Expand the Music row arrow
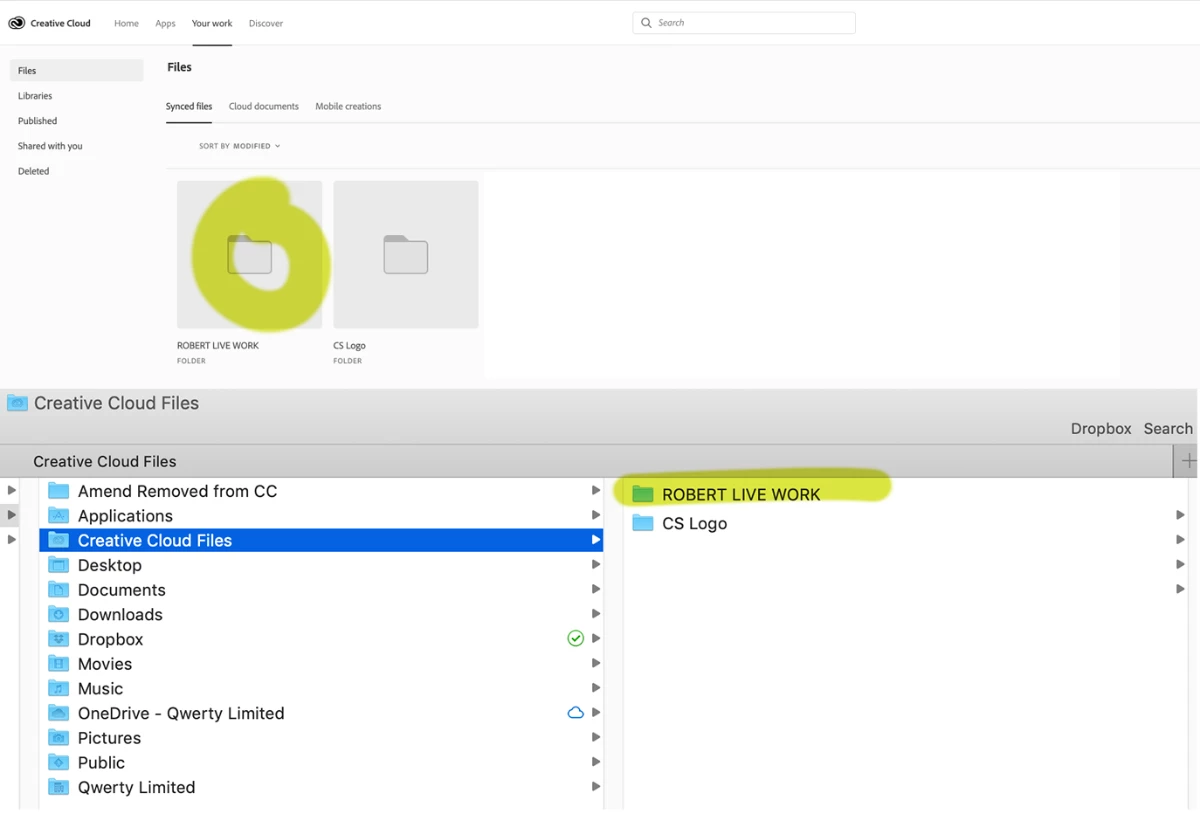This screenshot has width=1200, height=814. [x=595, y=687]
